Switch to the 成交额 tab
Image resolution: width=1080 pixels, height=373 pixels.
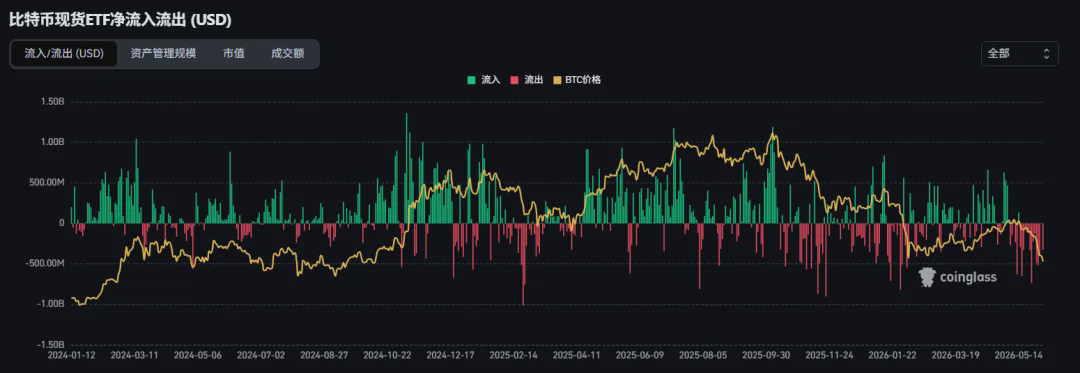(288, 54)
